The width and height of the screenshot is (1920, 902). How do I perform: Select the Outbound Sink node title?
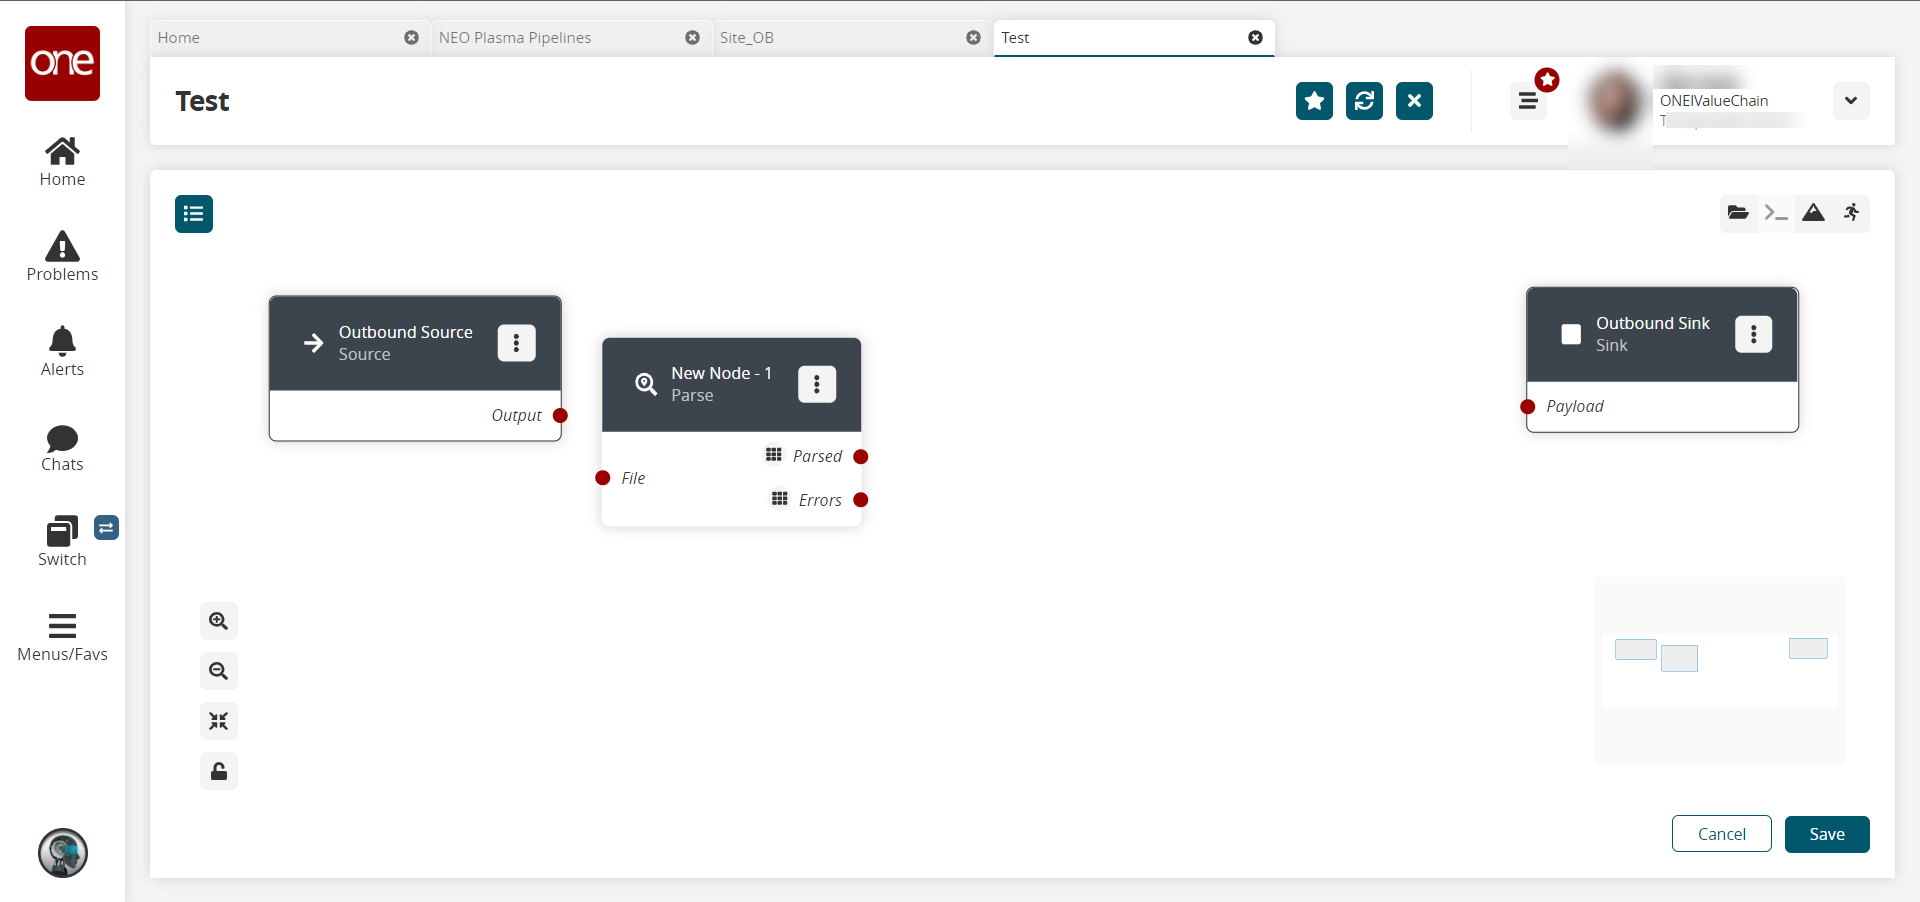pos(1653,323)
